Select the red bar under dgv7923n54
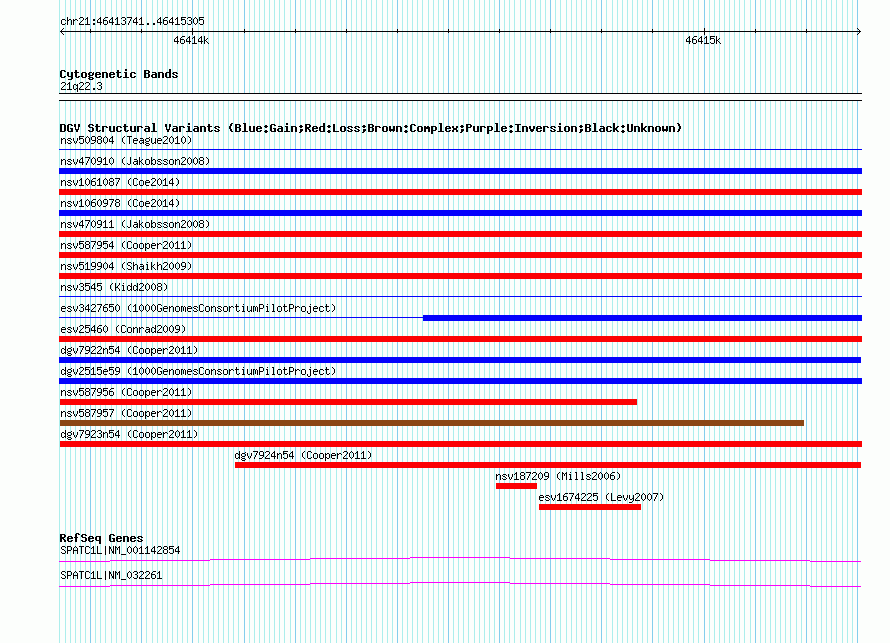 [460, 444]
